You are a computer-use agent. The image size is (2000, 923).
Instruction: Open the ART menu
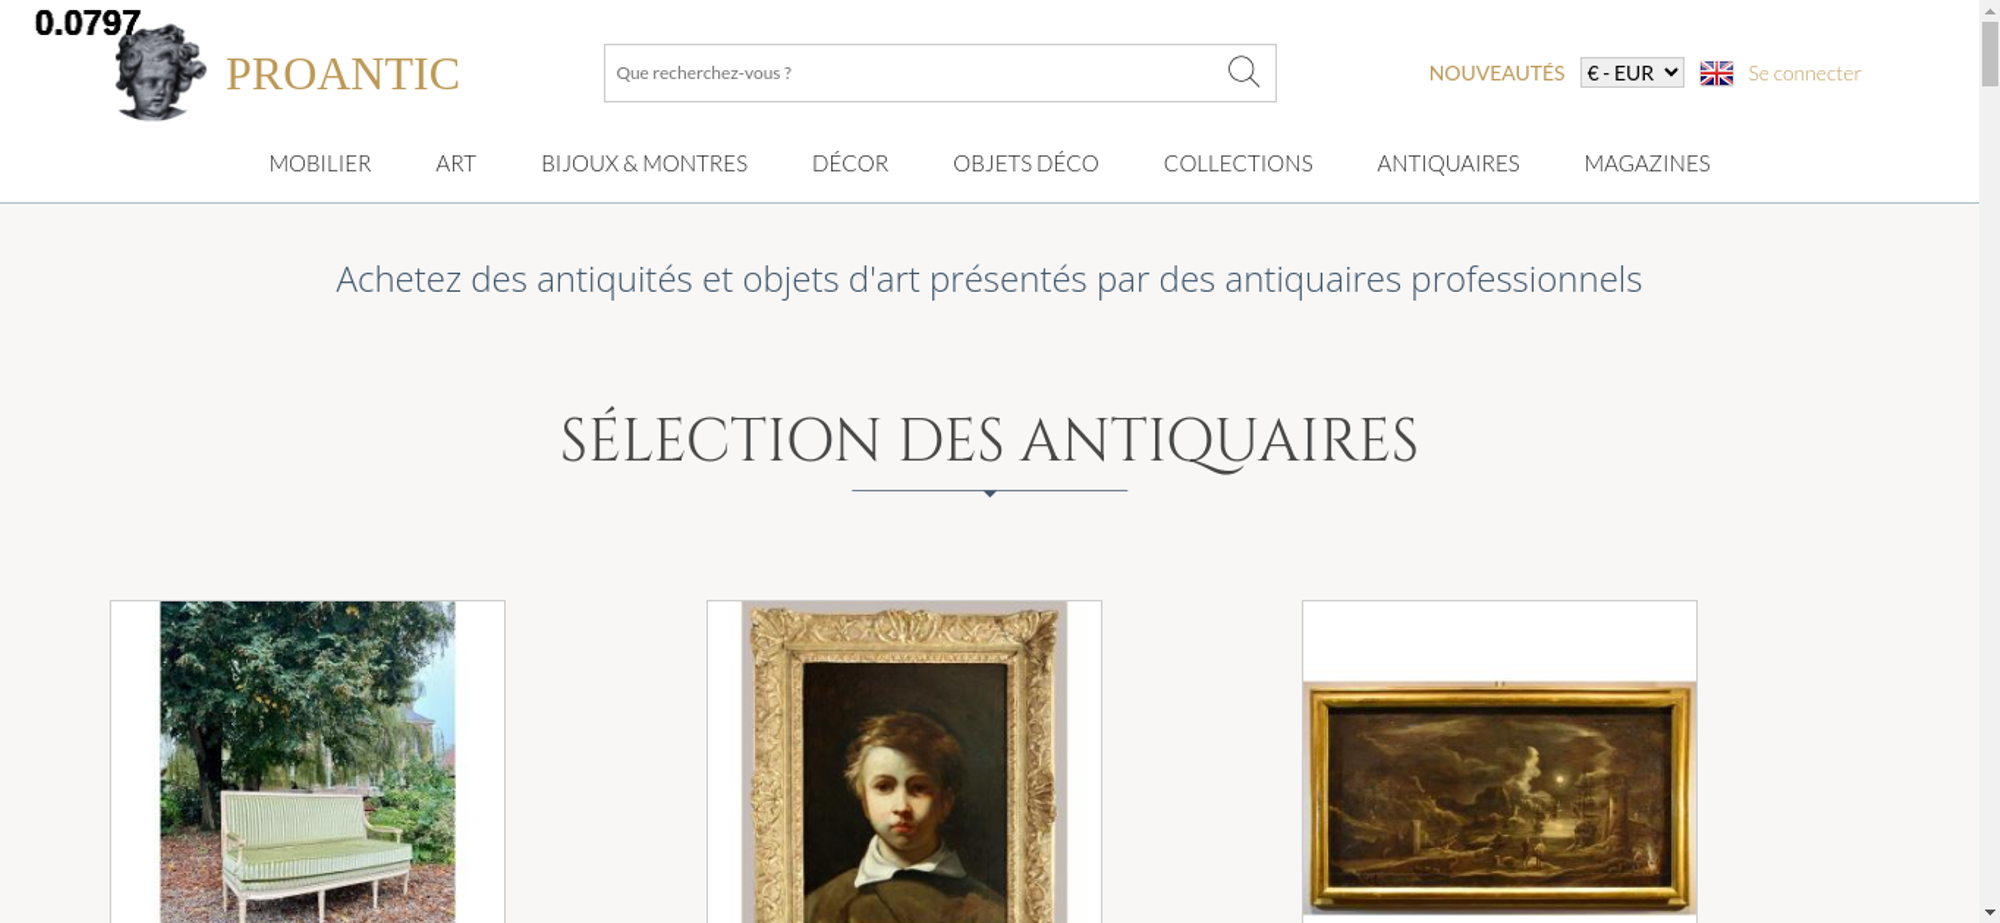tap(456, 164)
